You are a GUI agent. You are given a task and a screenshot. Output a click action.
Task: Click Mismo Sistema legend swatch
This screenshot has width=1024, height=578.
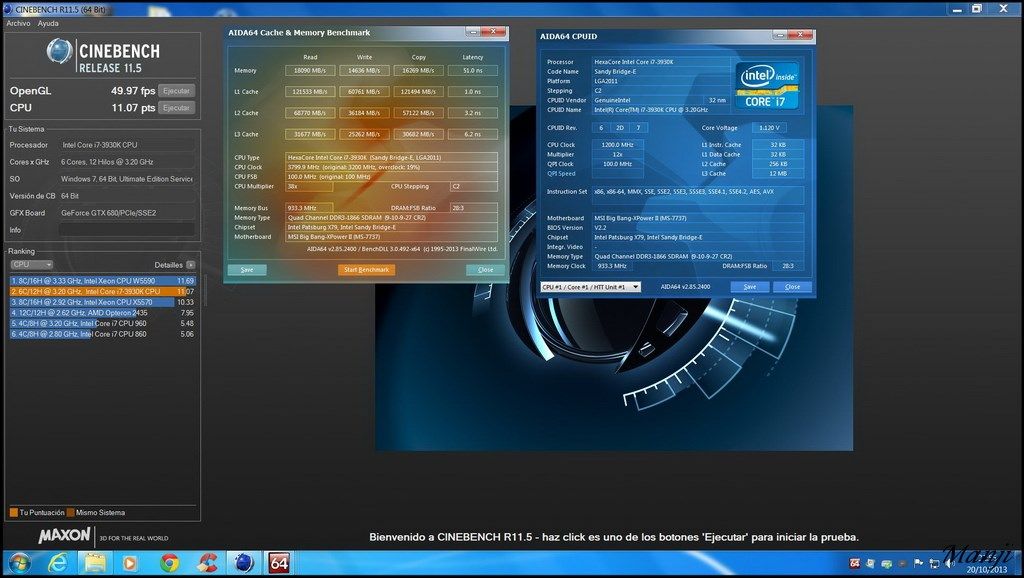(71, 513)
